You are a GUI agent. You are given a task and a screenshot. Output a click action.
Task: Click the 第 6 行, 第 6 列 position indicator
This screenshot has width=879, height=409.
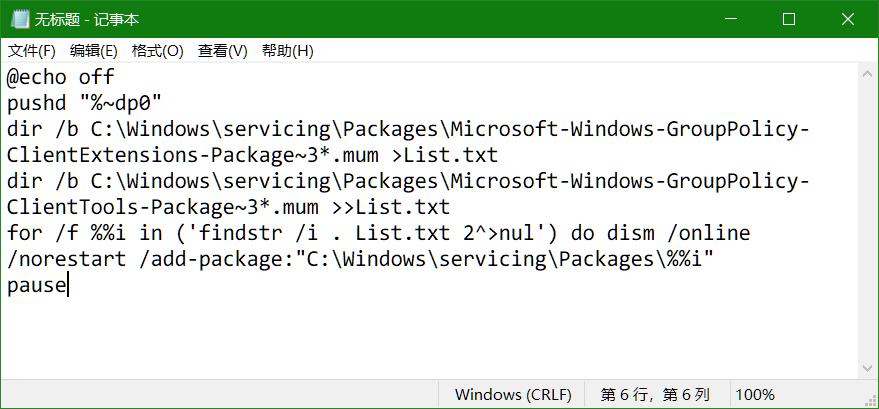[x=655, y=394]
